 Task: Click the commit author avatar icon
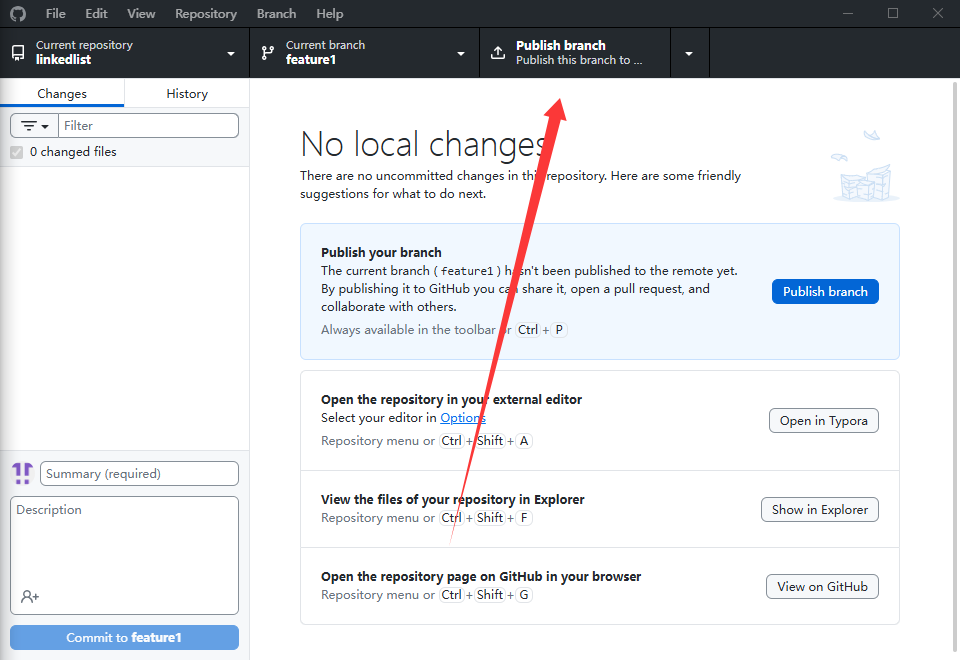pyautogui.click(x=22, y=473)
